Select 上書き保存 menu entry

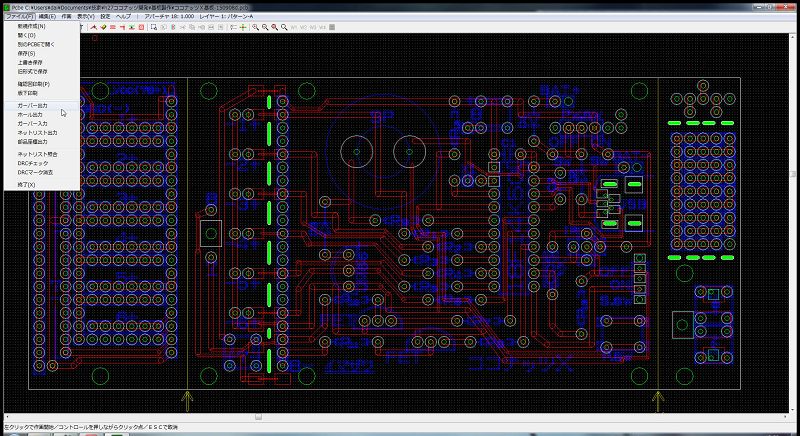(30, 62)
